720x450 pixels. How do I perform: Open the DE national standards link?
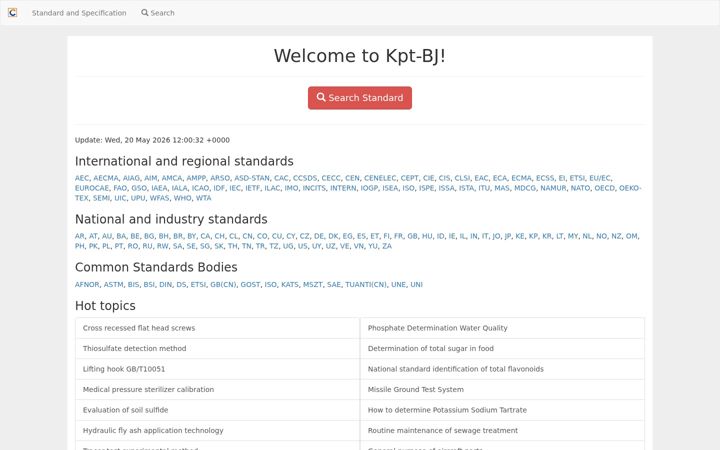pyautogui.click(x=319, y=236)
